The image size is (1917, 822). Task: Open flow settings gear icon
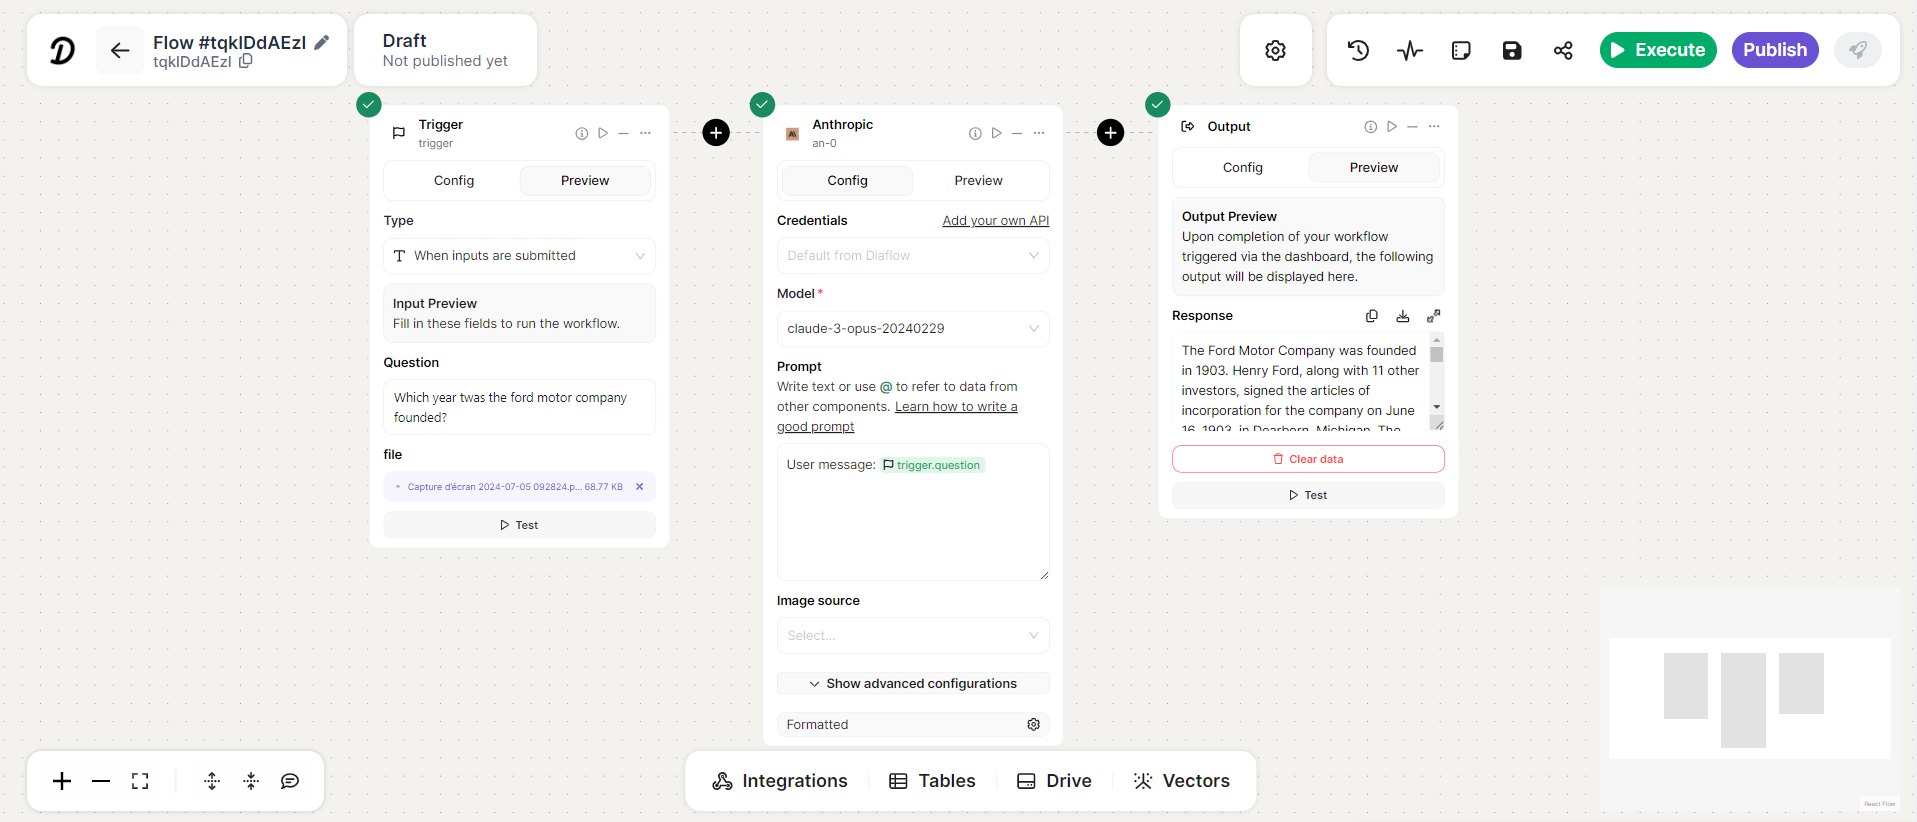point(1275,50)
